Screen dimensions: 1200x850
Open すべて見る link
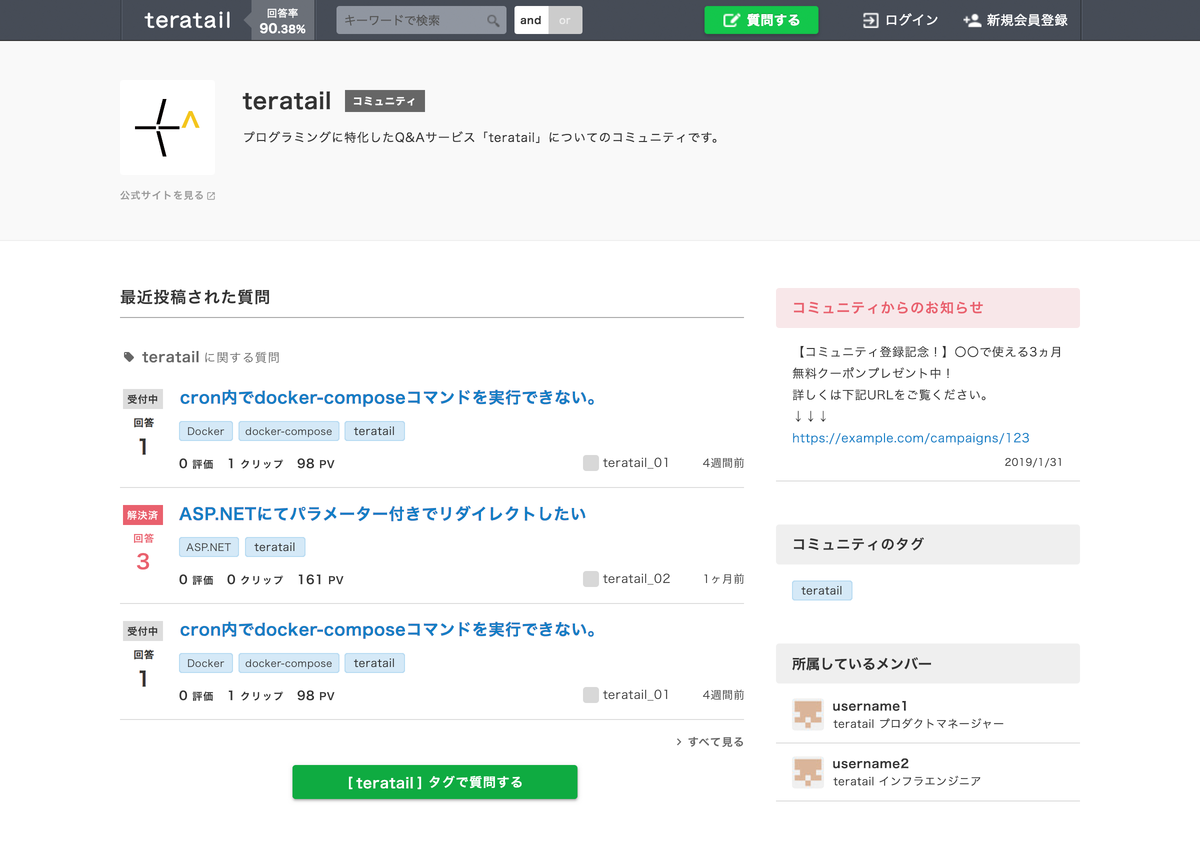click(x=709, y=742)
